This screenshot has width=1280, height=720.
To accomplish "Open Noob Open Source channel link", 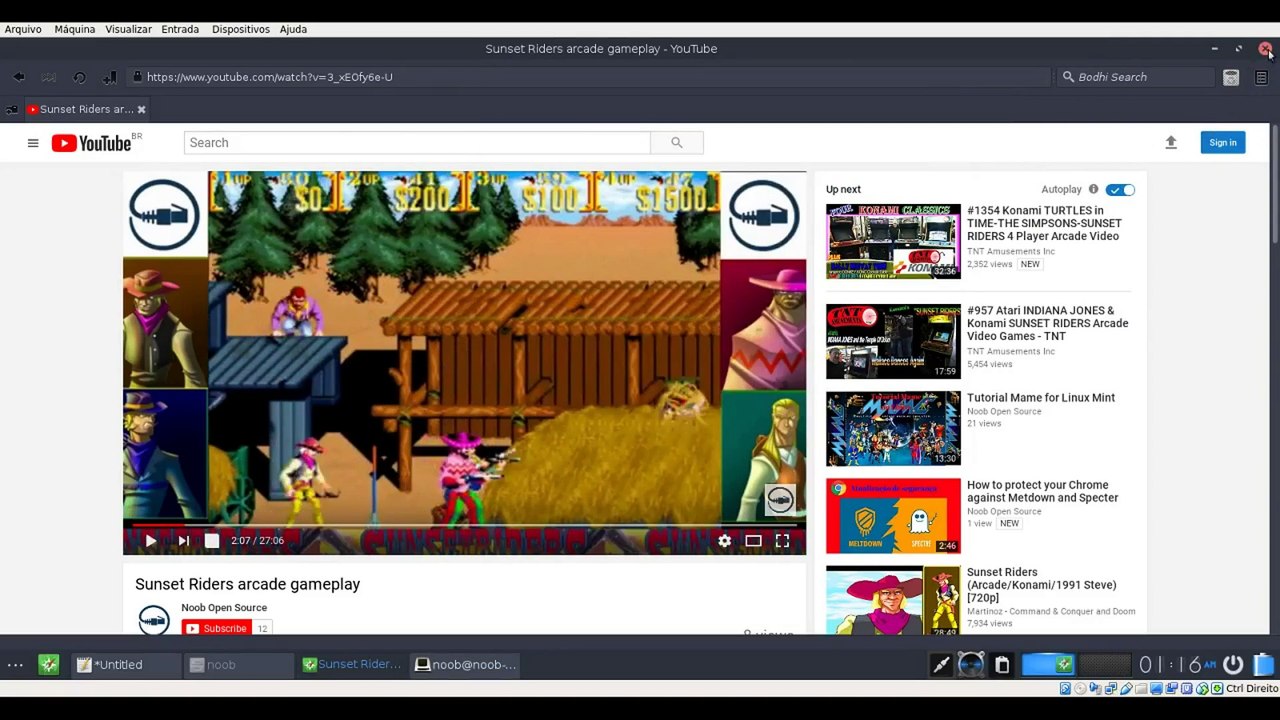I will click(224, 608).
